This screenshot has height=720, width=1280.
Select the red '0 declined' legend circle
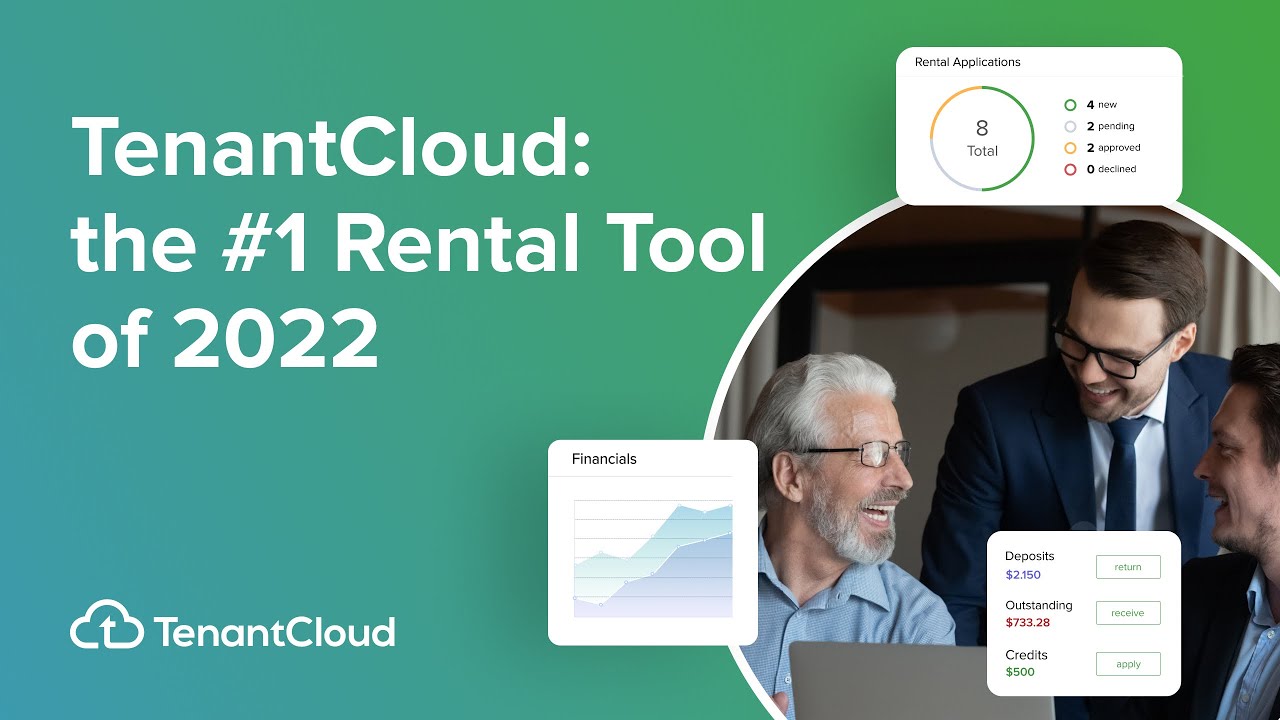[1070, 170]
